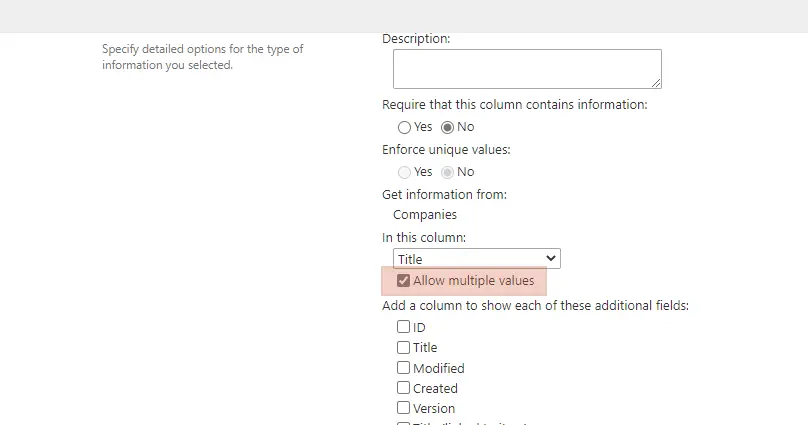The image size is (808, 425).
Task: Click inside the Description text box
Action: (x=527, y=69)
